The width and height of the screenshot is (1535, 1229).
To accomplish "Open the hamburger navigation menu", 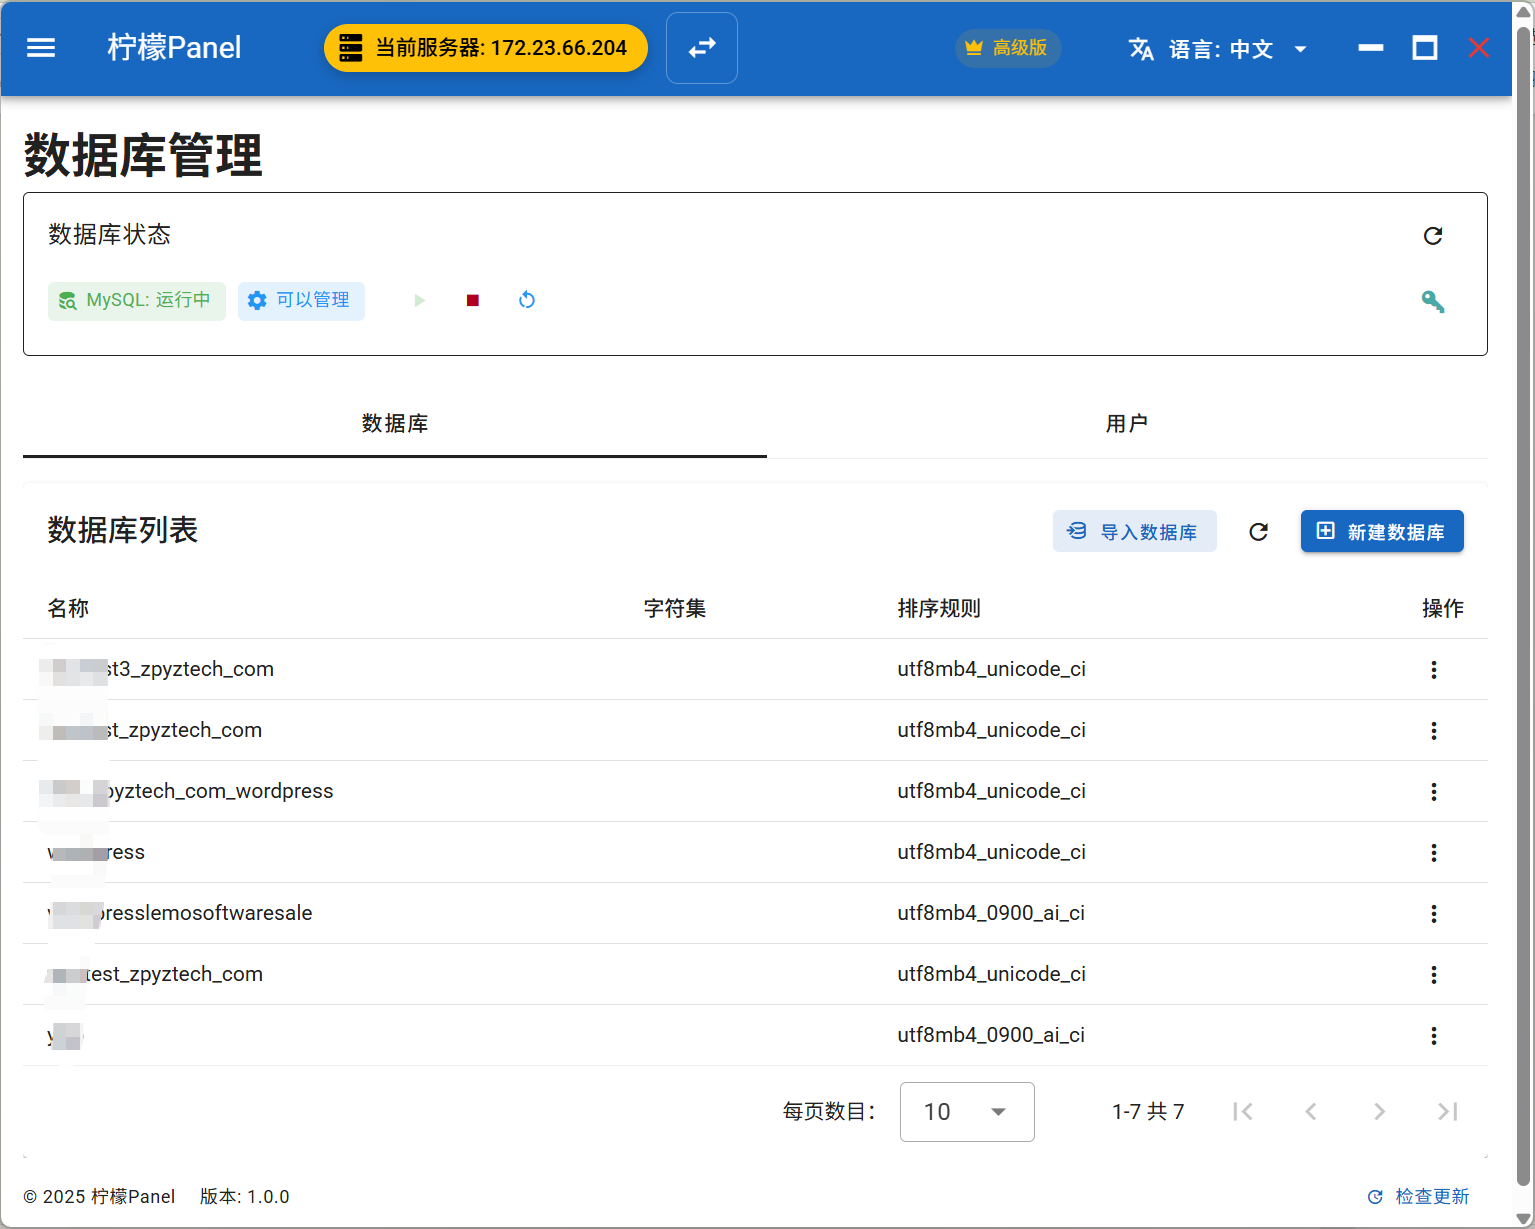I will tap(41, 48).
